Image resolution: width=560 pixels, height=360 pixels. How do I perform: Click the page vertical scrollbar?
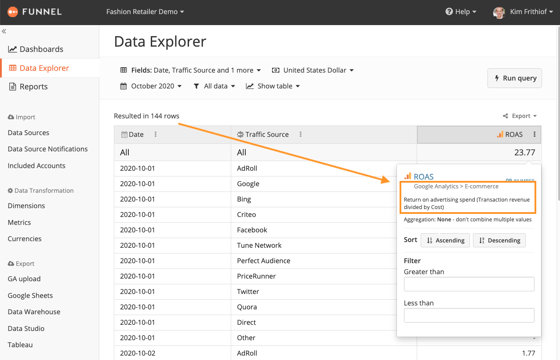coord(558,112)
